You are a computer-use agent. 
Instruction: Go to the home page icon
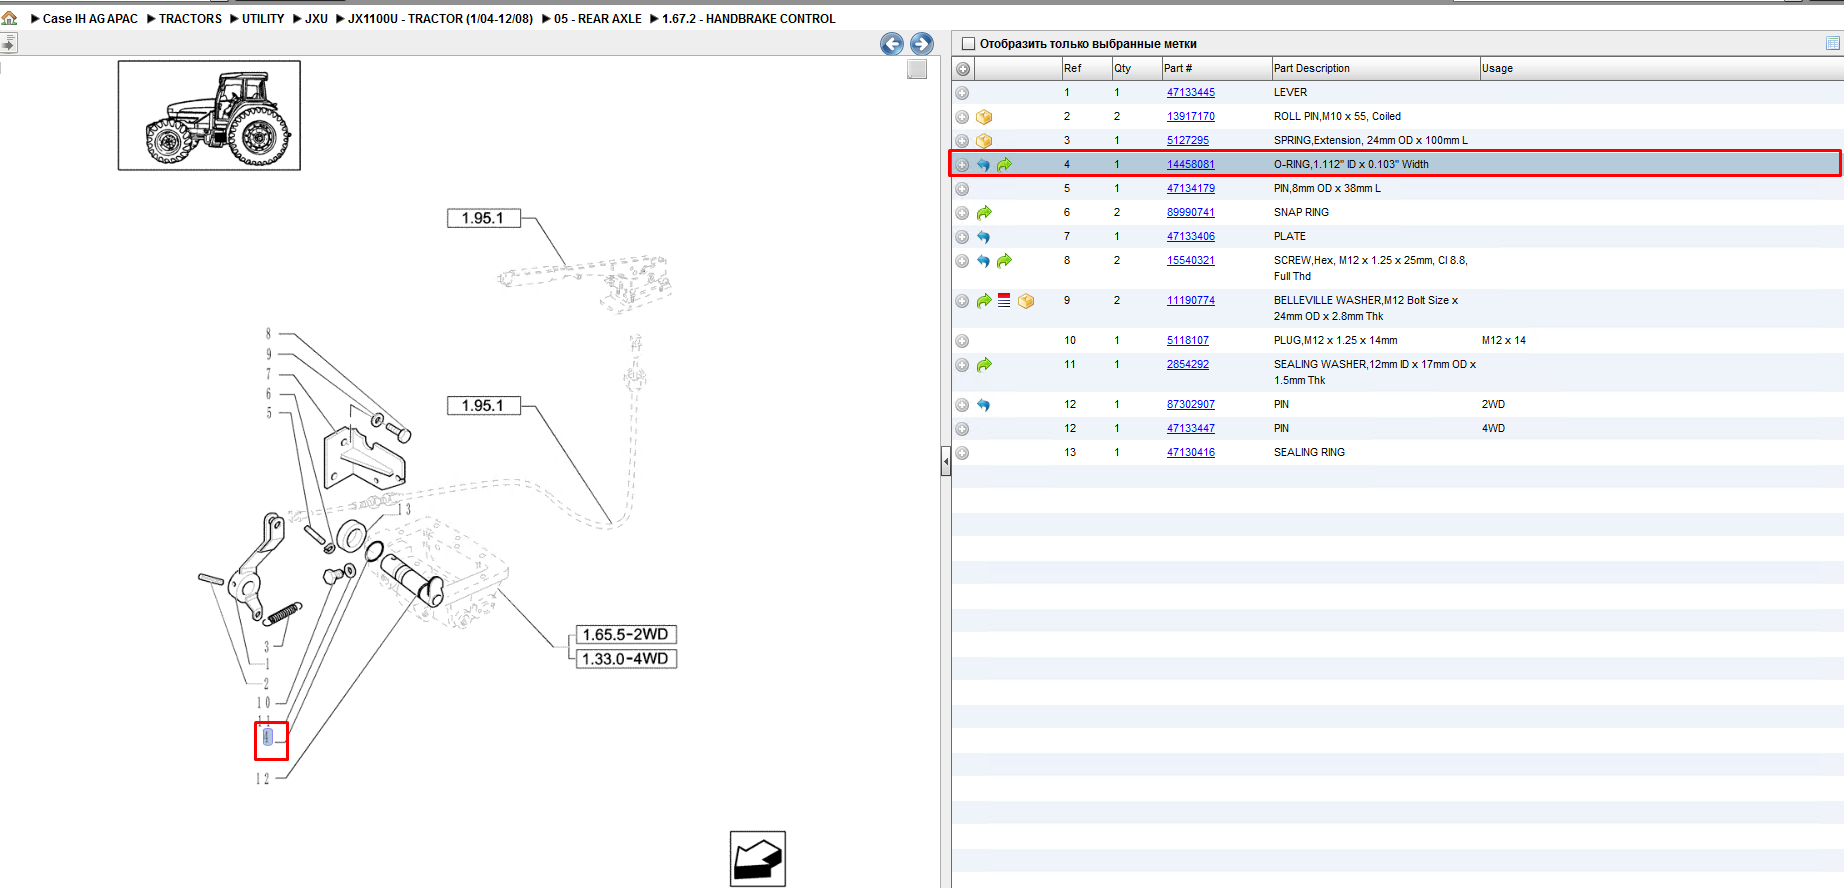(9, 18)
